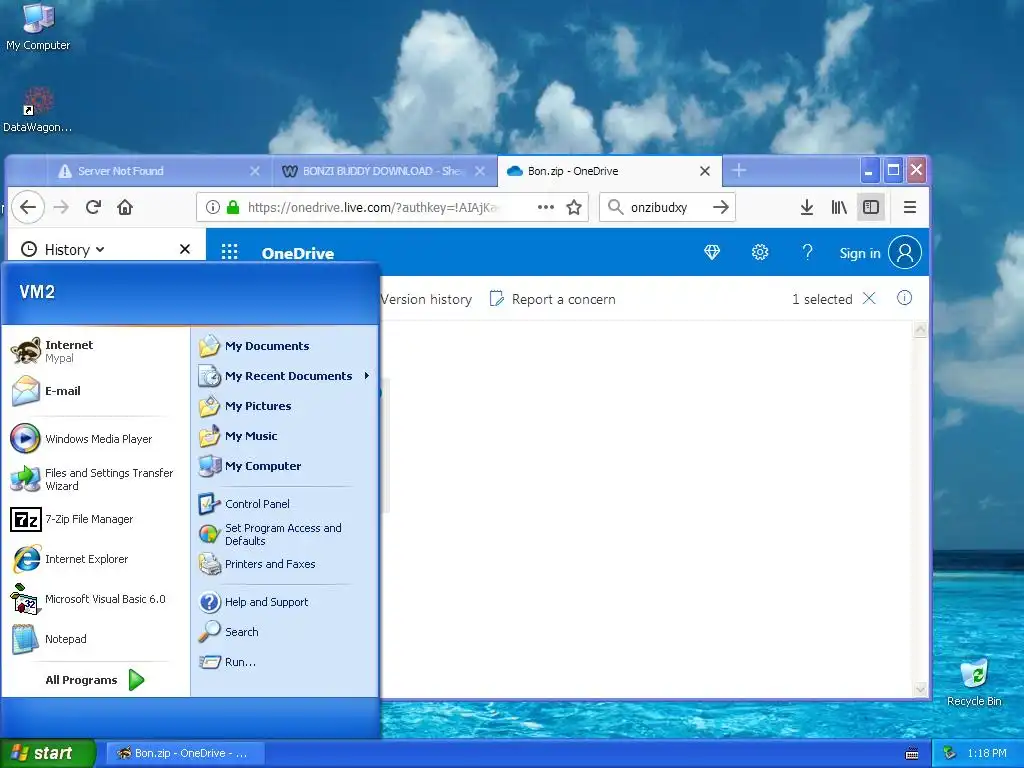Image resolution: width=1024 pixels, height=768 pixels.
Task: Open Microsoft Visual Basic 6.0
Action: pos(95,599)
